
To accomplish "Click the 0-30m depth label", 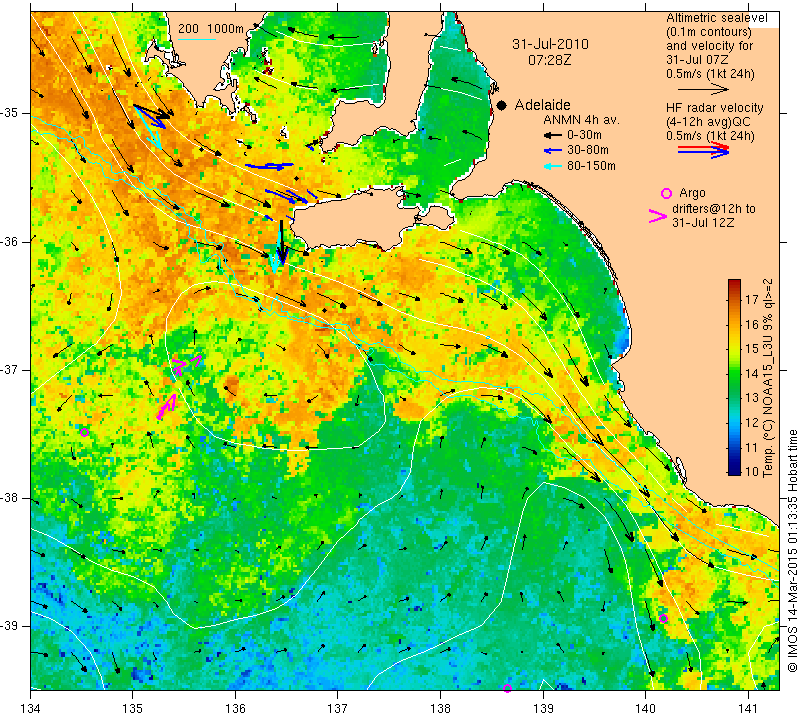I will pyautogui.click(x=584, y=135).
